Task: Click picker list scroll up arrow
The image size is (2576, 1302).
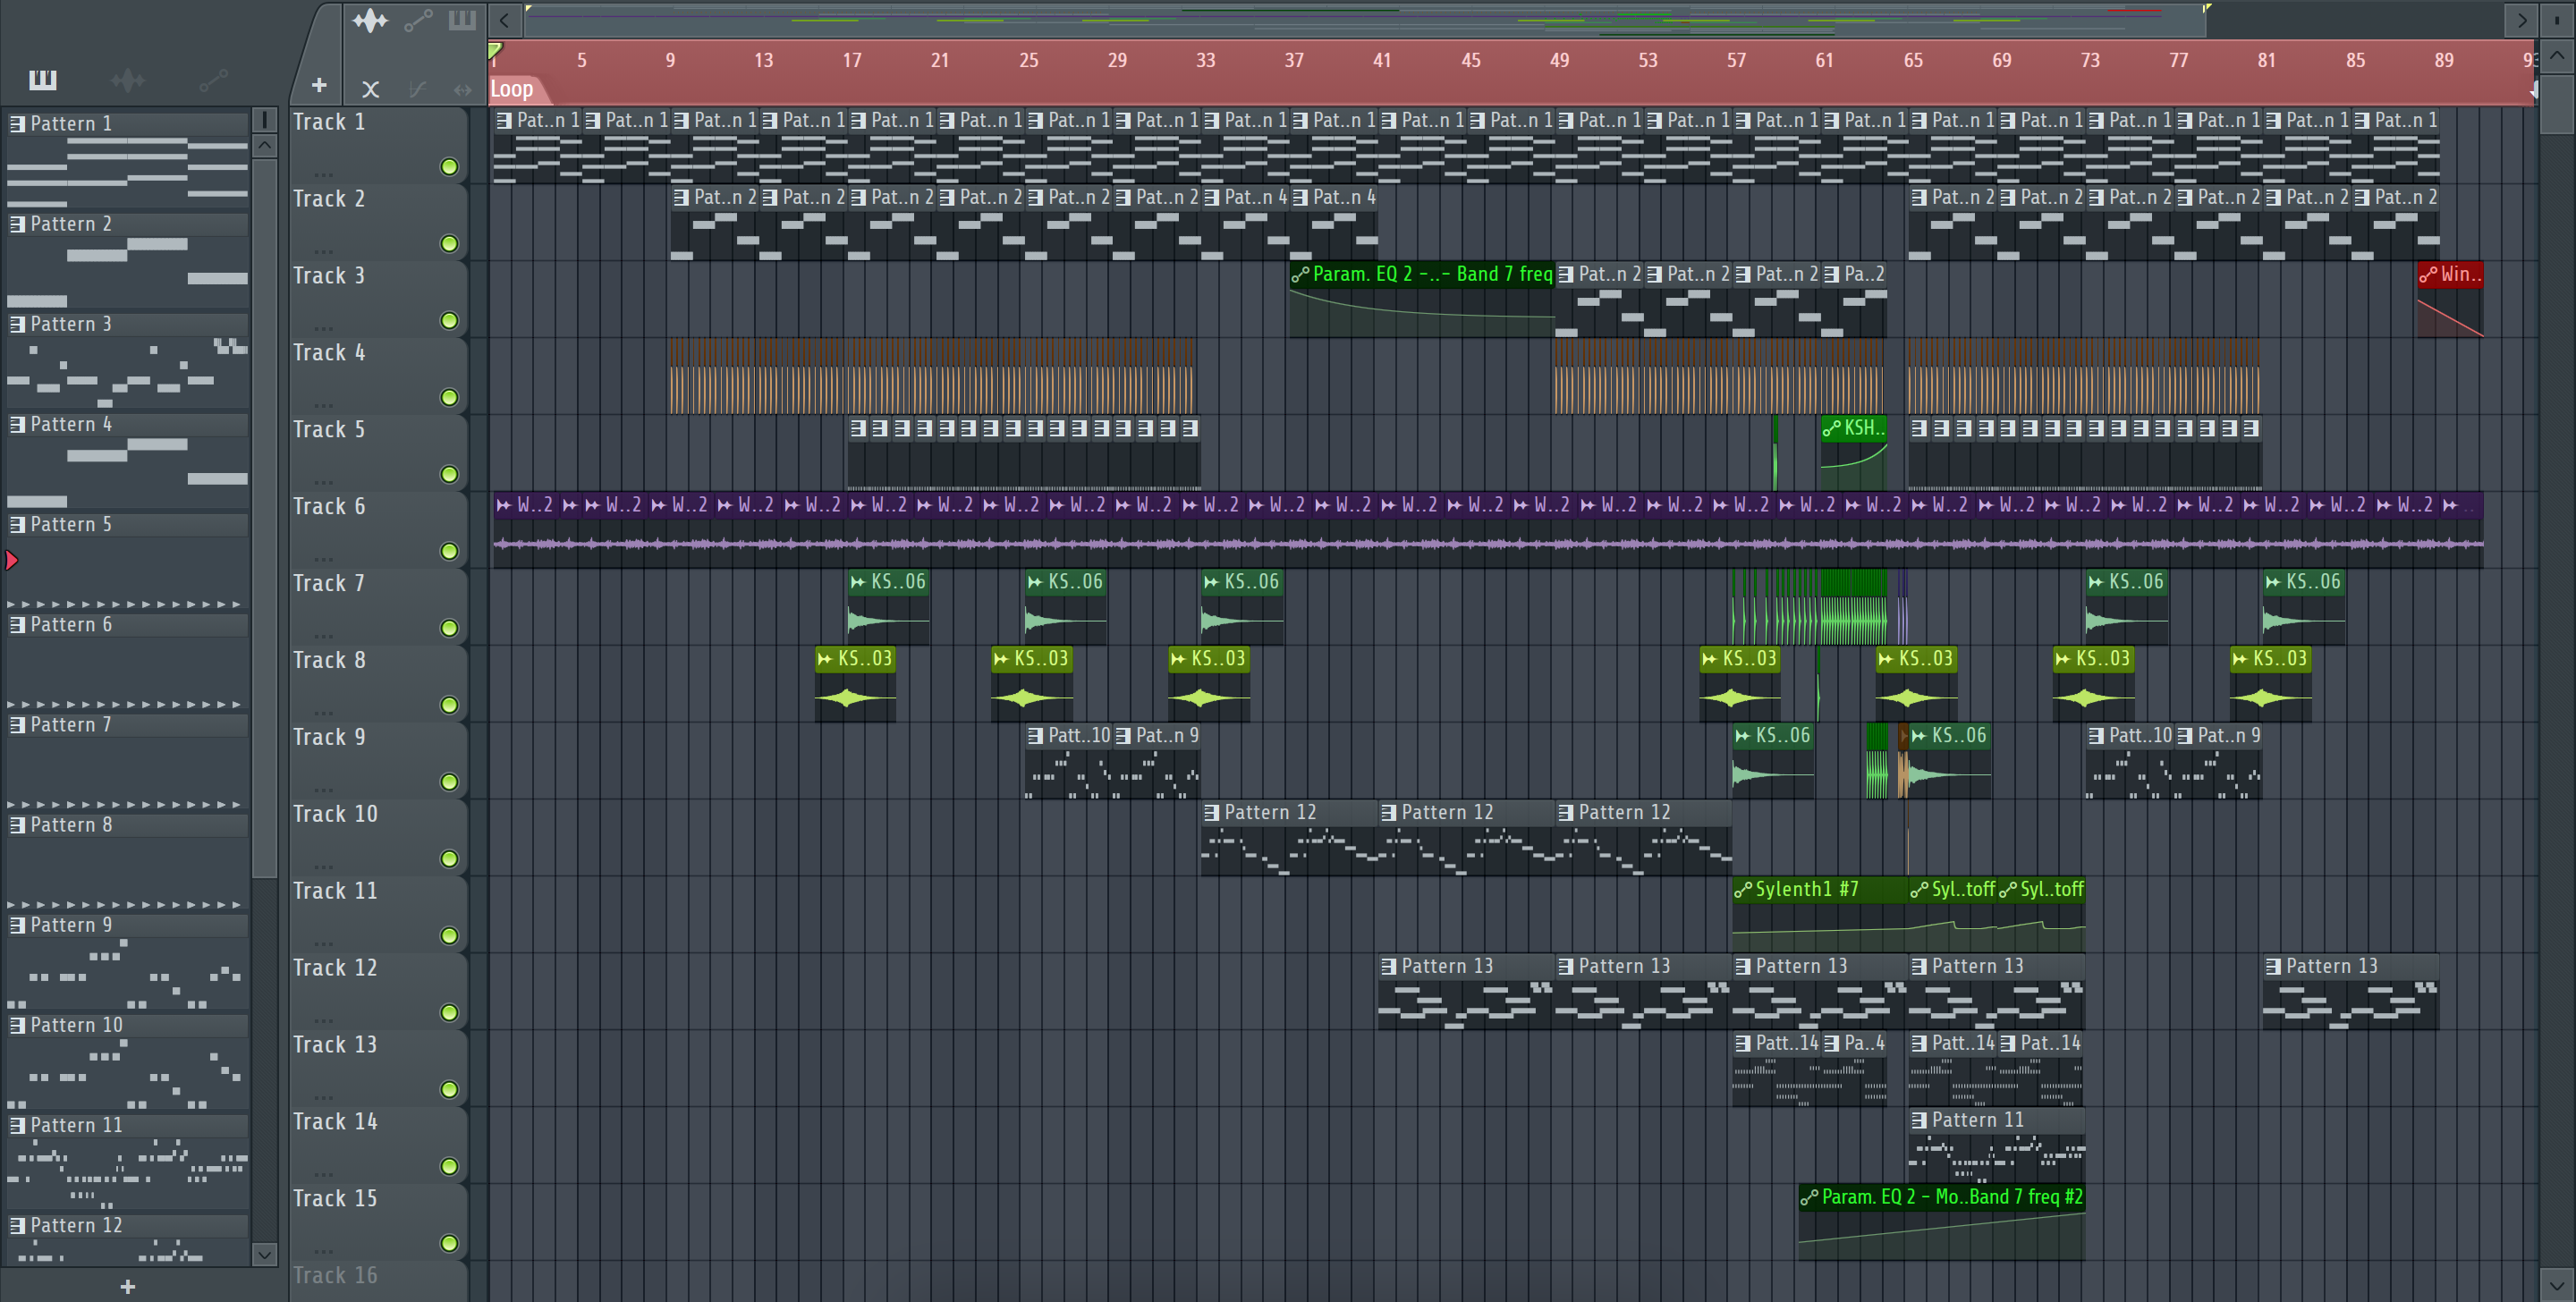Action: (264, 146)
